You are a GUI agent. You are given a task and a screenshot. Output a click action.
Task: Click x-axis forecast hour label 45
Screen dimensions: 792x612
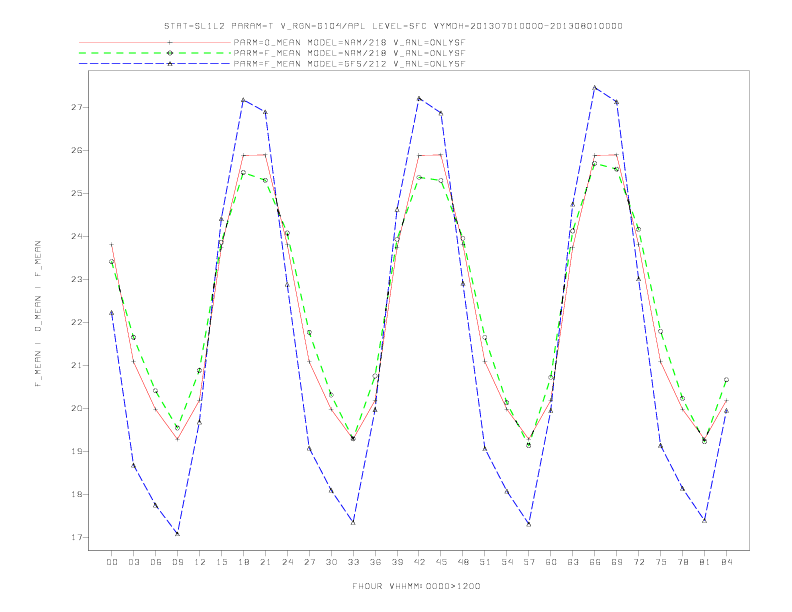(x=441, y=562)
